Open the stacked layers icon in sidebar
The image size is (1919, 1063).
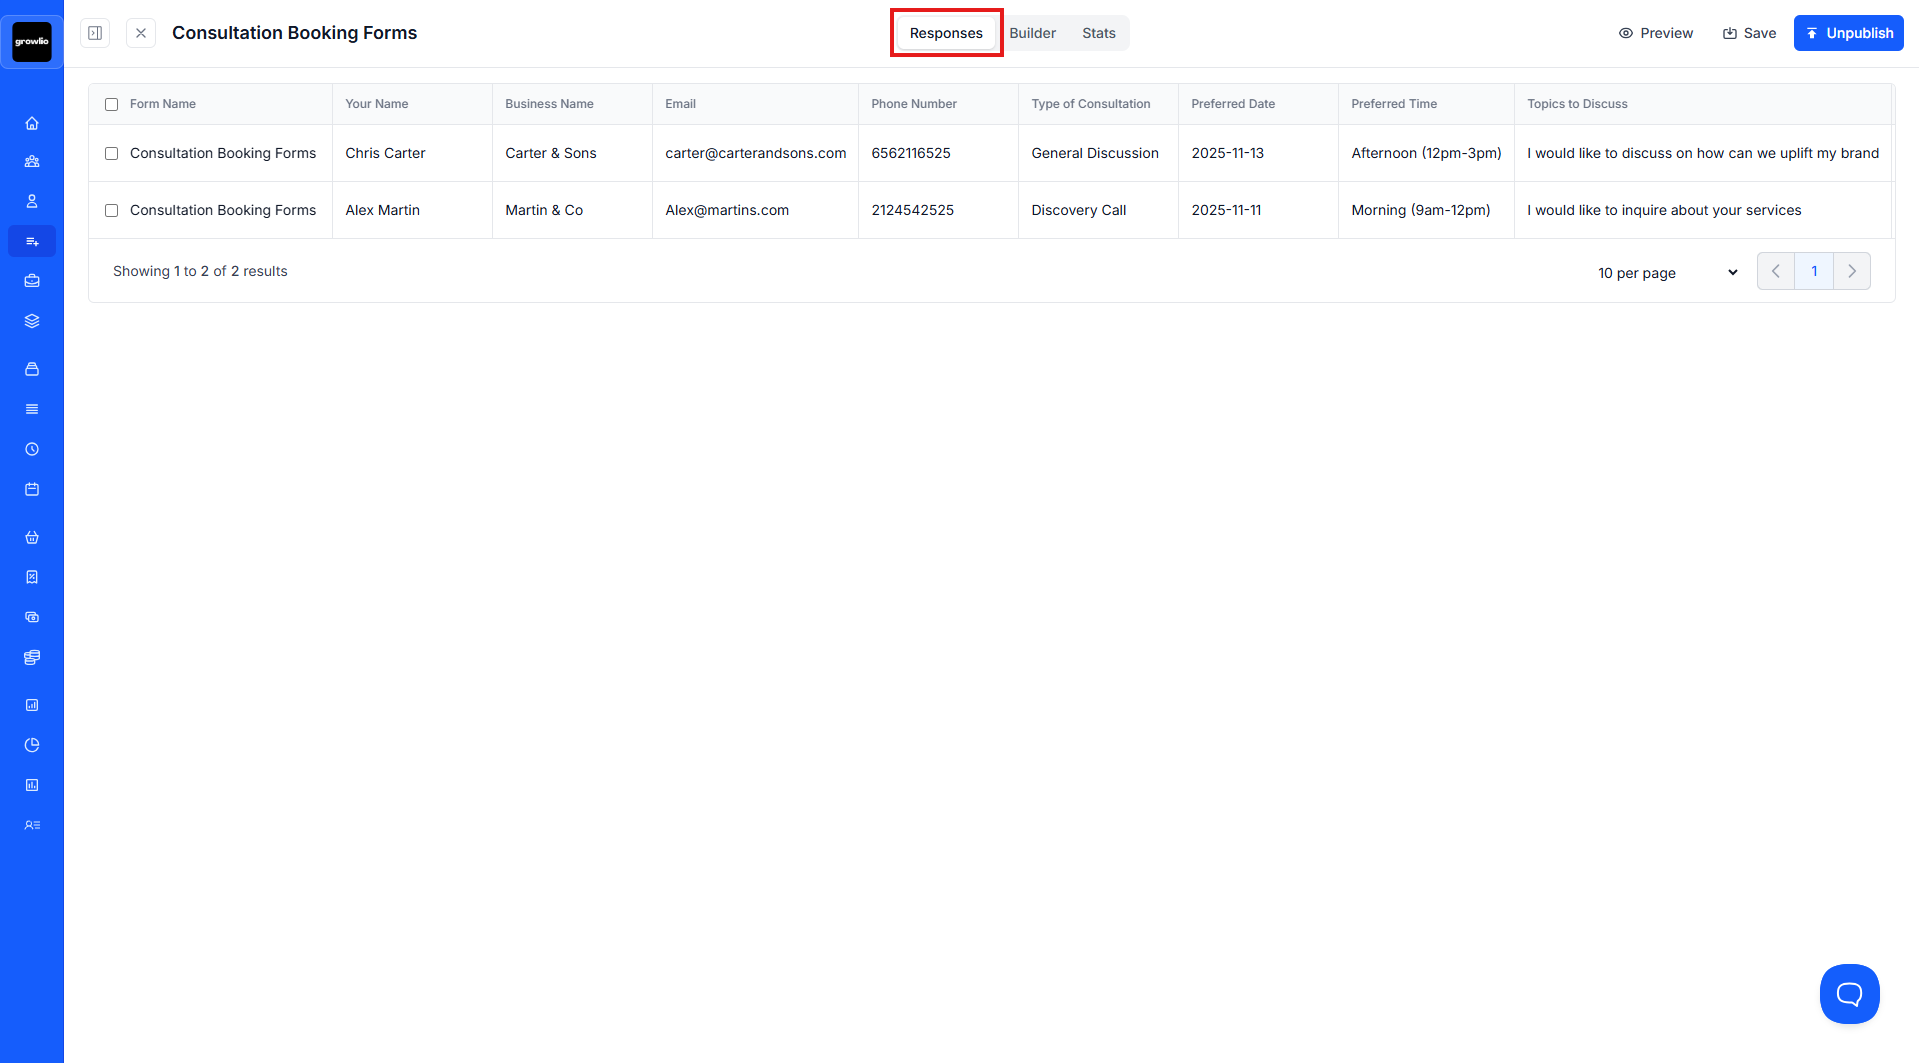pos(32,321)
